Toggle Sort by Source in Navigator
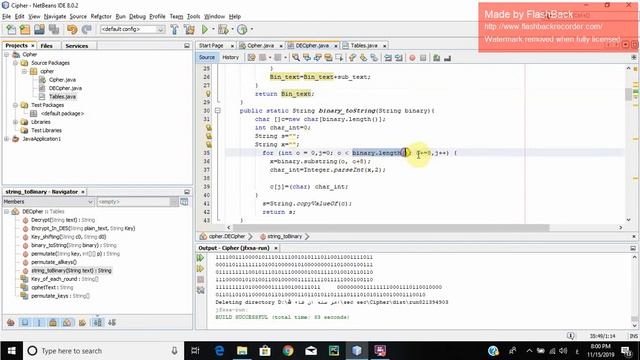Screen dimensions: 640x360 [x=112, y=322]
